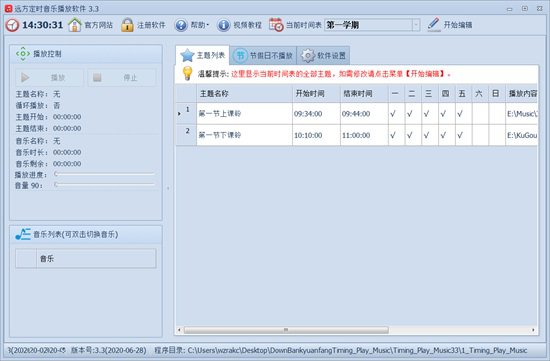The height and width of the screenshot is (361, 550).
Task: Click the lightbulb tip icon
Action: (x=187, y=73)
